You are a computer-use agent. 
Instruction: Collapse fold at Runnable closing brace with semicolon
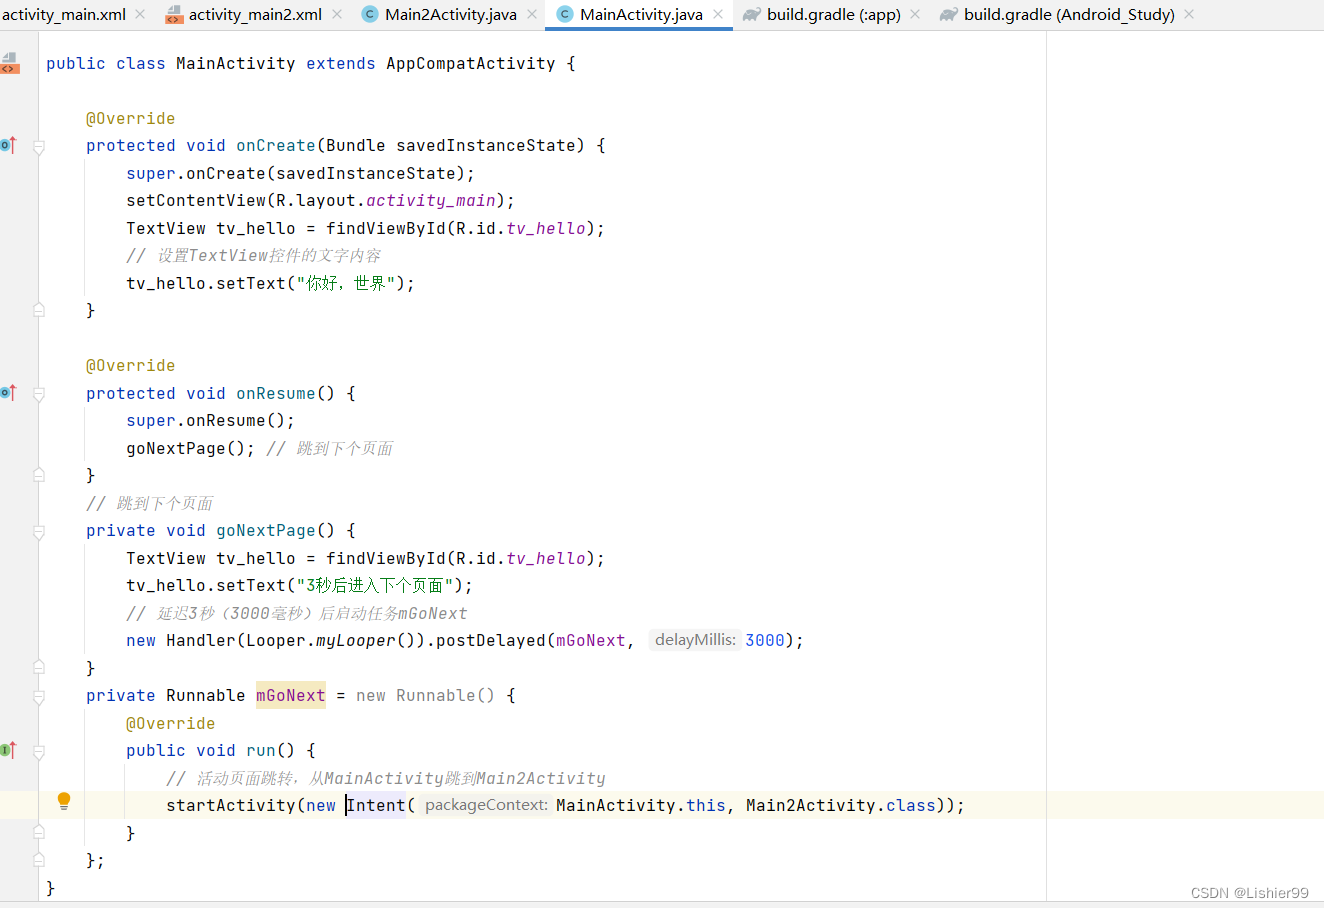(39, 860)
